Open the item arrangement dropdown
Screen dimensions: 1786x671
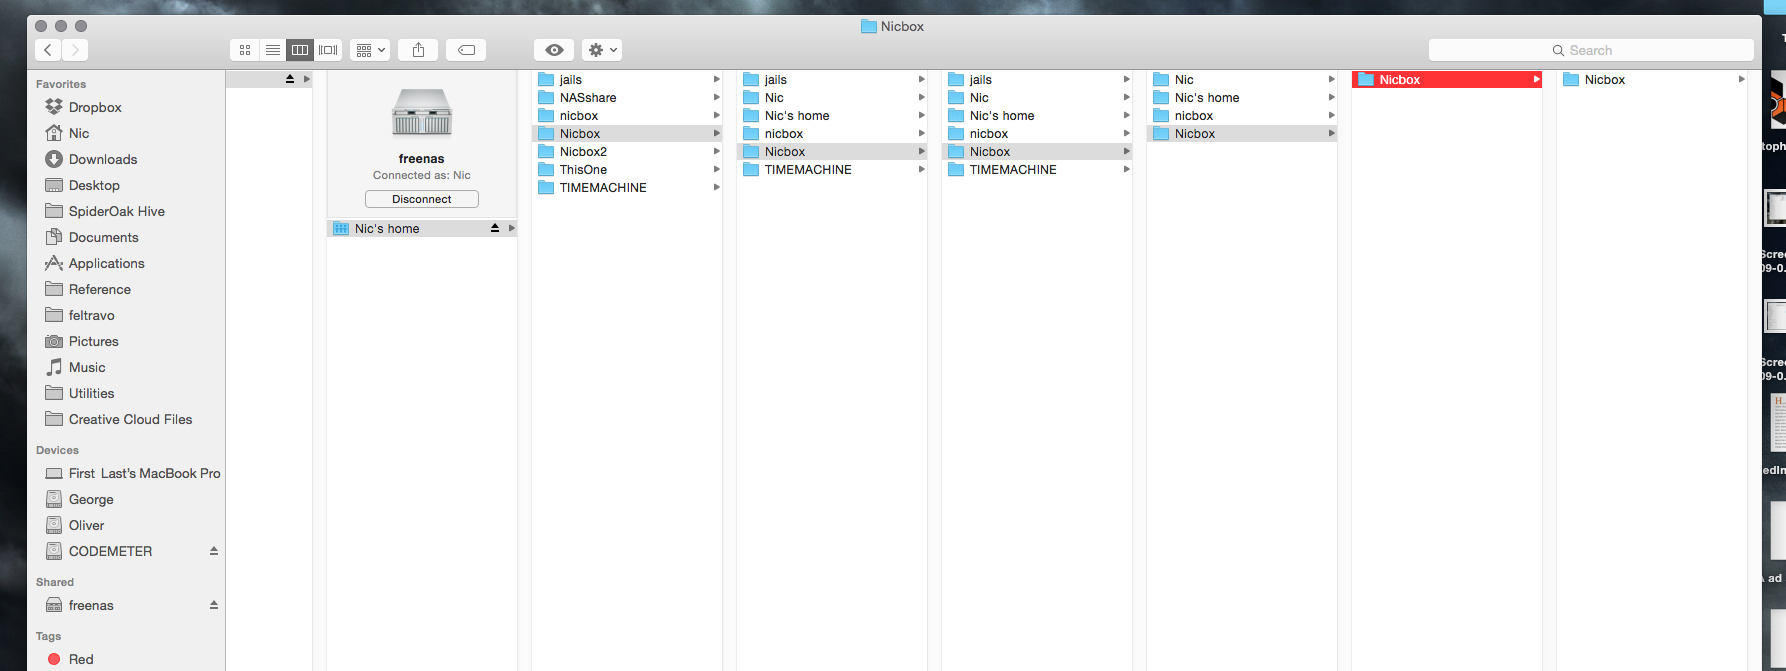tap(370, 50)
